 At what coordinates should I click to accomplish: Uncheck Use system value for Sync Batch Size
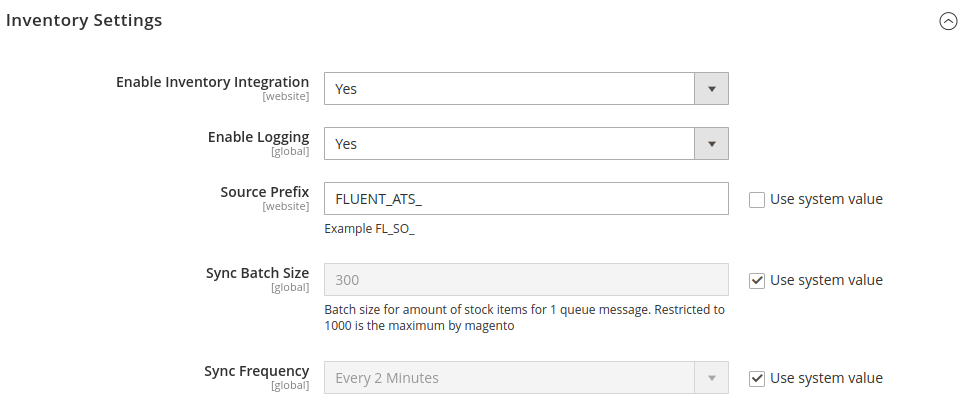pyautogui.click(x=757, y=280)
